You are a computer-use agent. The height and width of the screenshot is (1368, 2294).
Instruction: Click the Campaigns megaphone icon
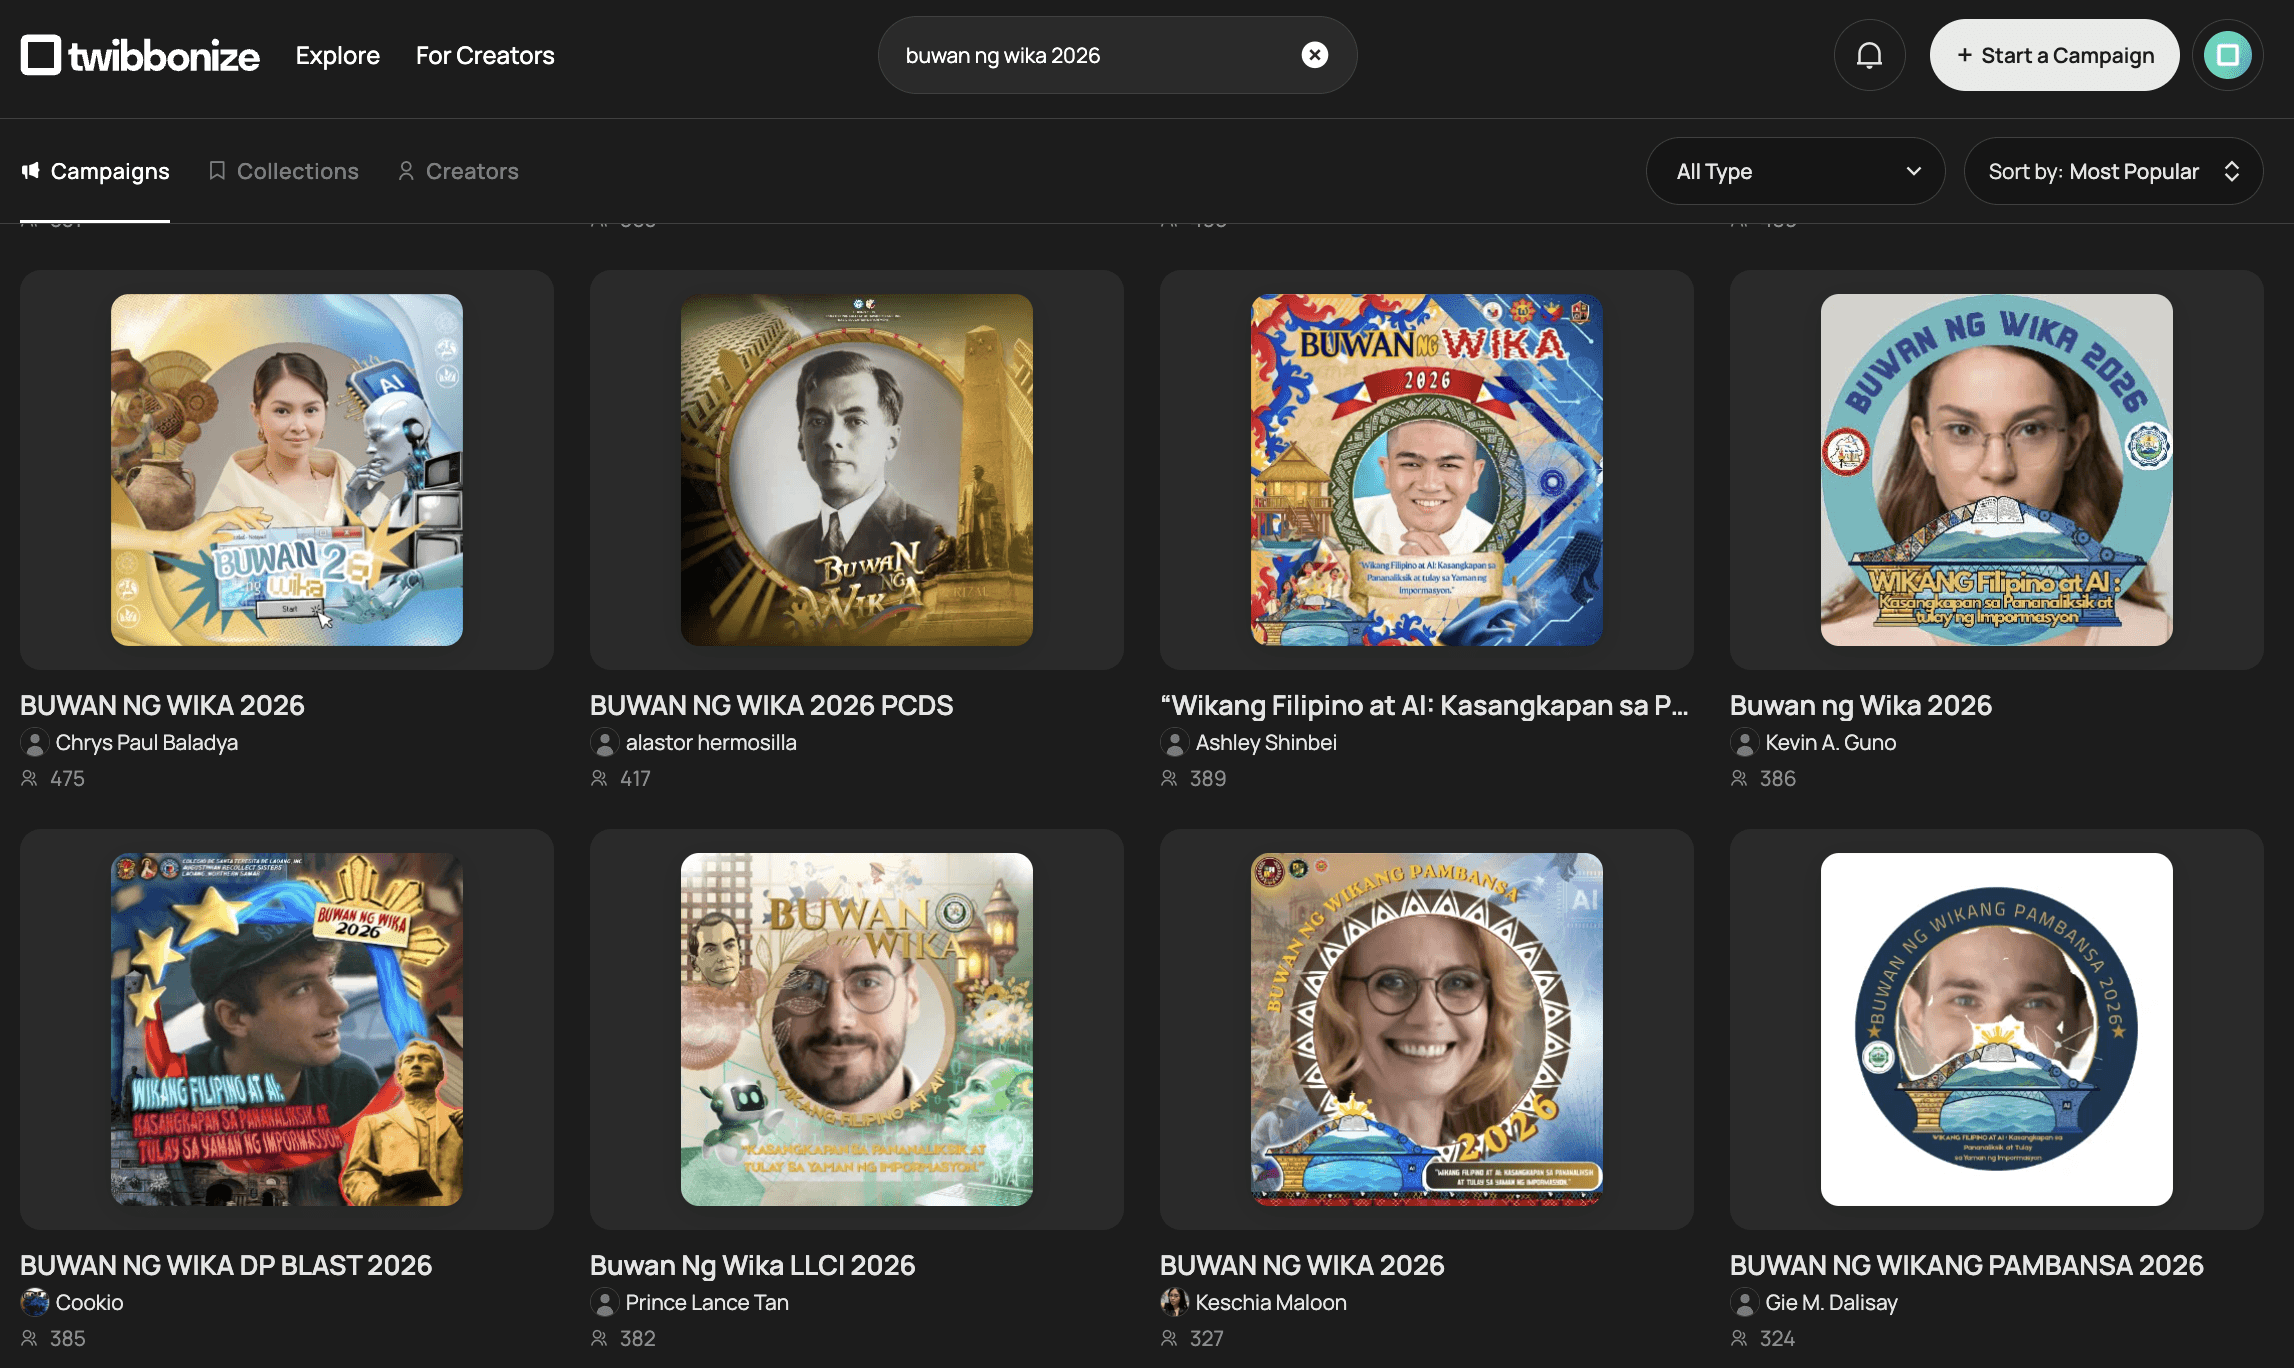tap(31, 171)
